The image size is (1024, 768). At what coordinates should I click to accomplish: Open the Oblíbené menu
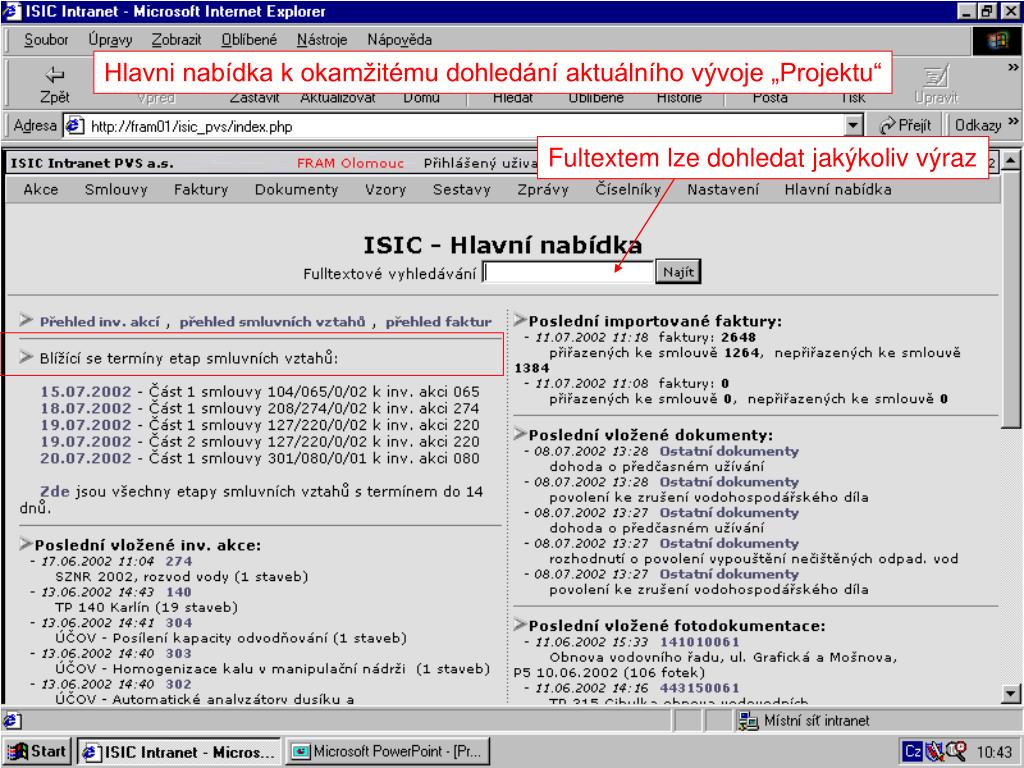click(x=249, y=40)
